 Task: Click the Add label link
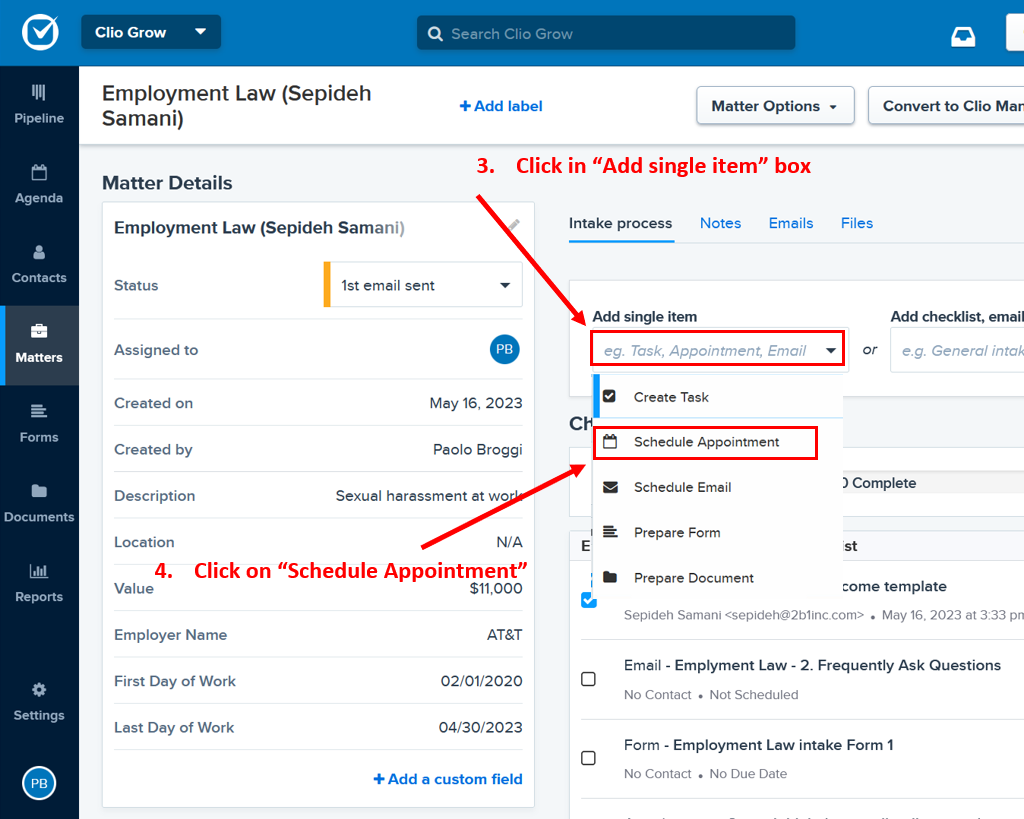501,106
